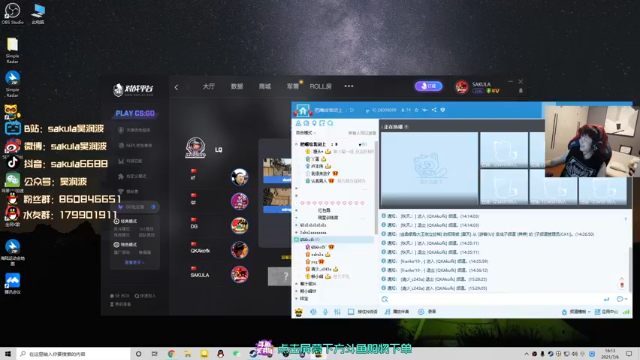Screen dimensions: 640x360
Task: Open Steam from the taskbar
Action: point(253,354)
